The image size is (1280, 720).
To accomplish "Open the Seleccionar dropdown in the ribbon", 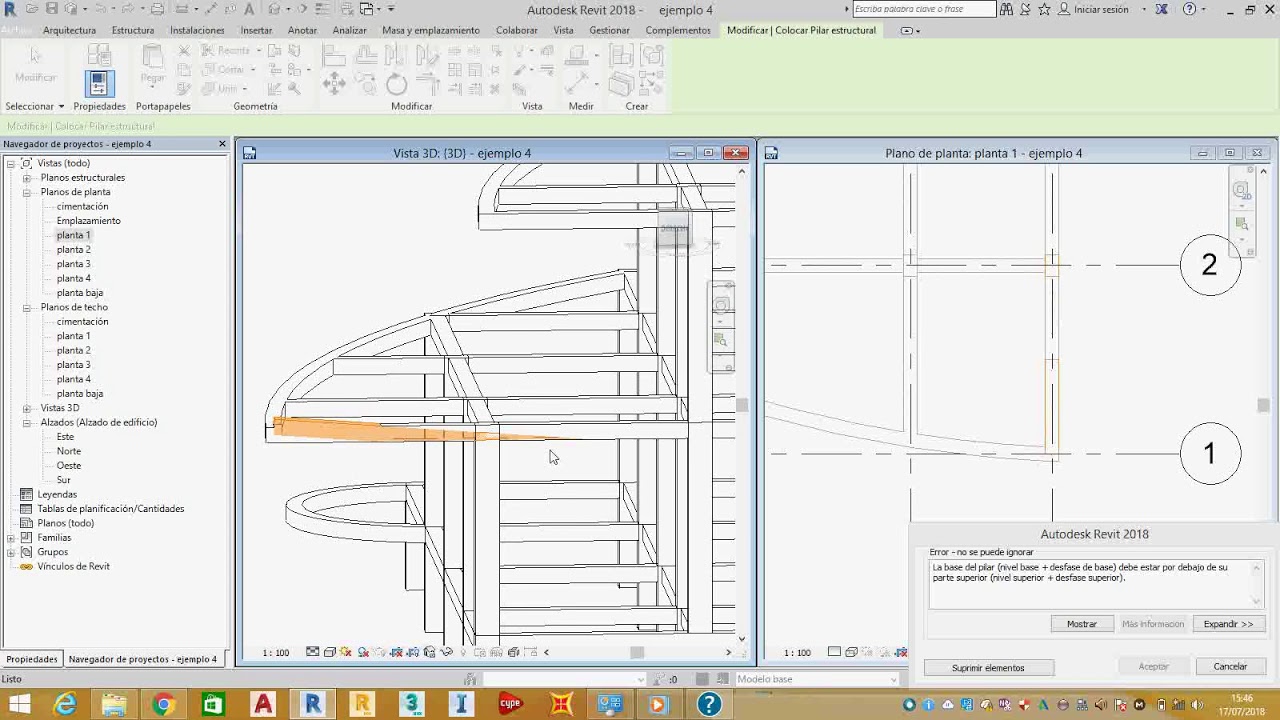I will coord(34,106).
